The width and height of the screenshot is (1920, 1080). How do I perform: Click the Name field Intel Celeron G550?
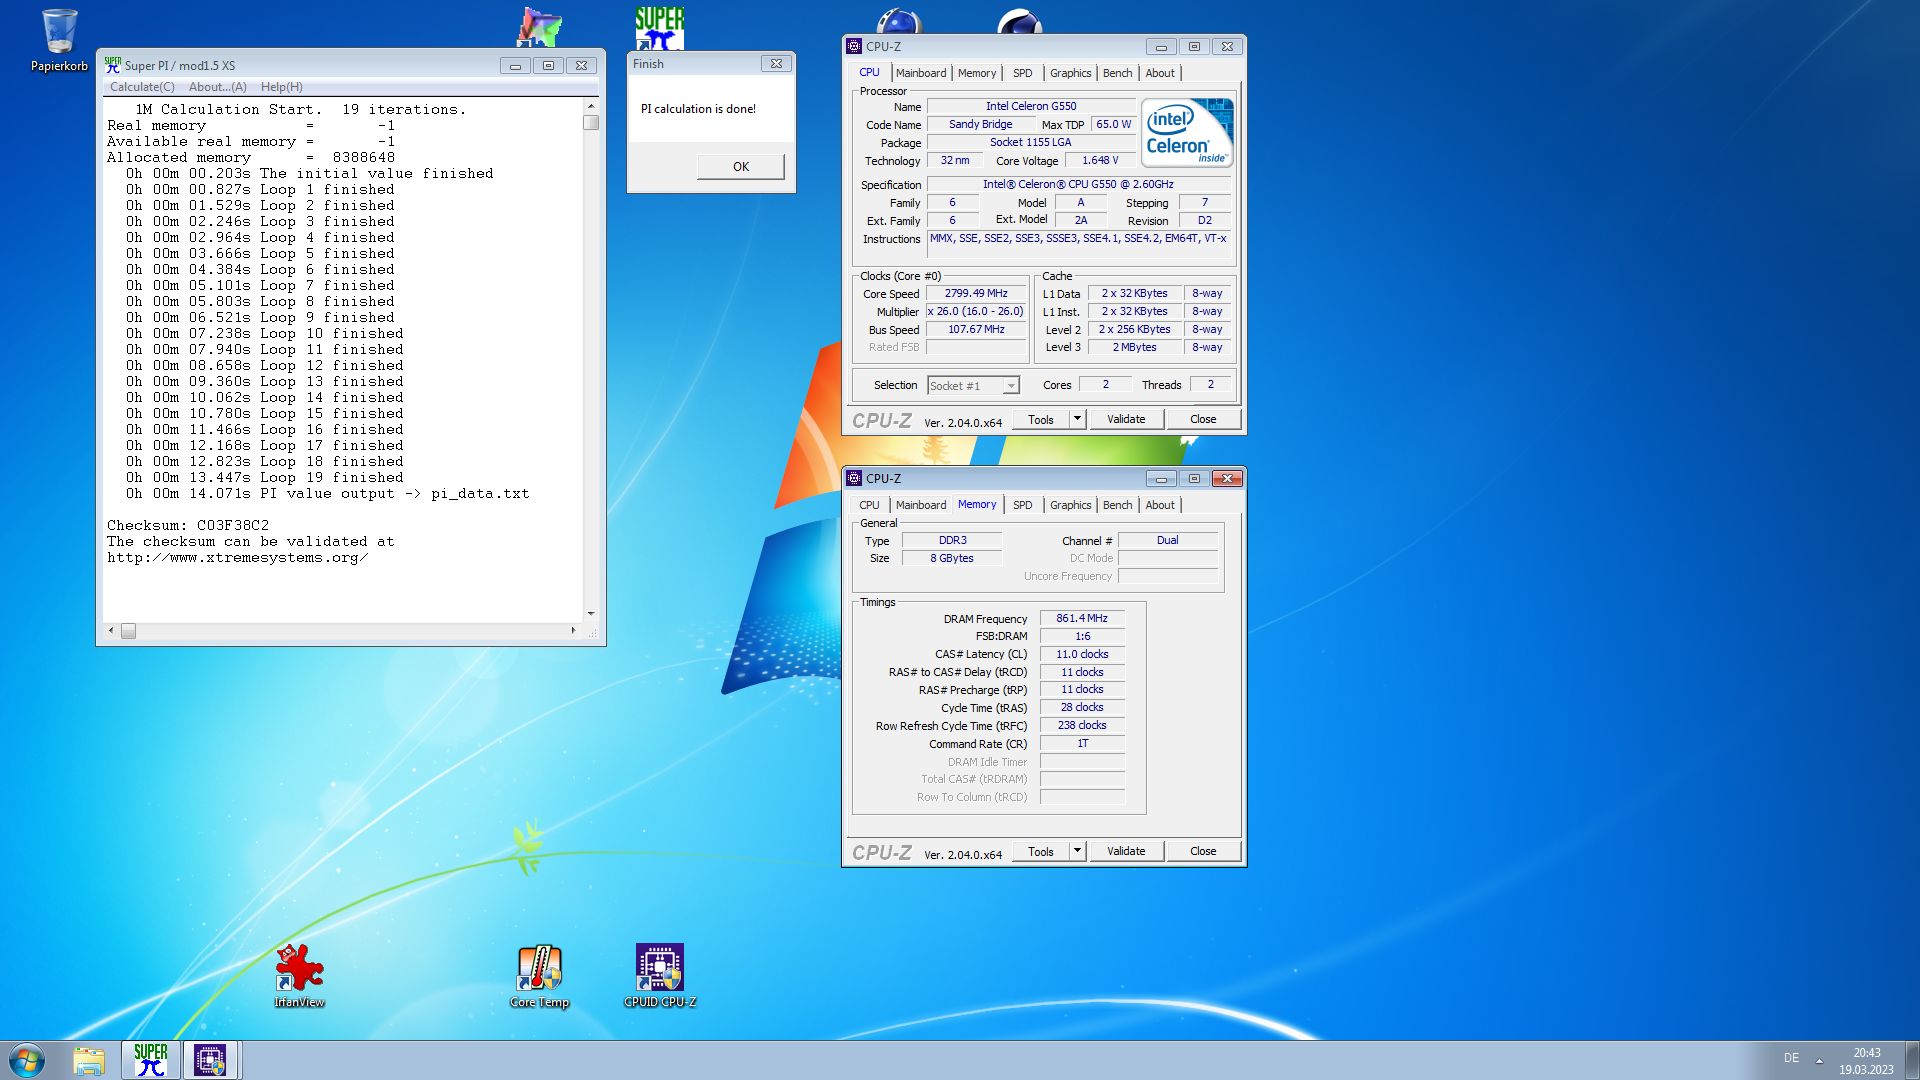[1031, 106]
